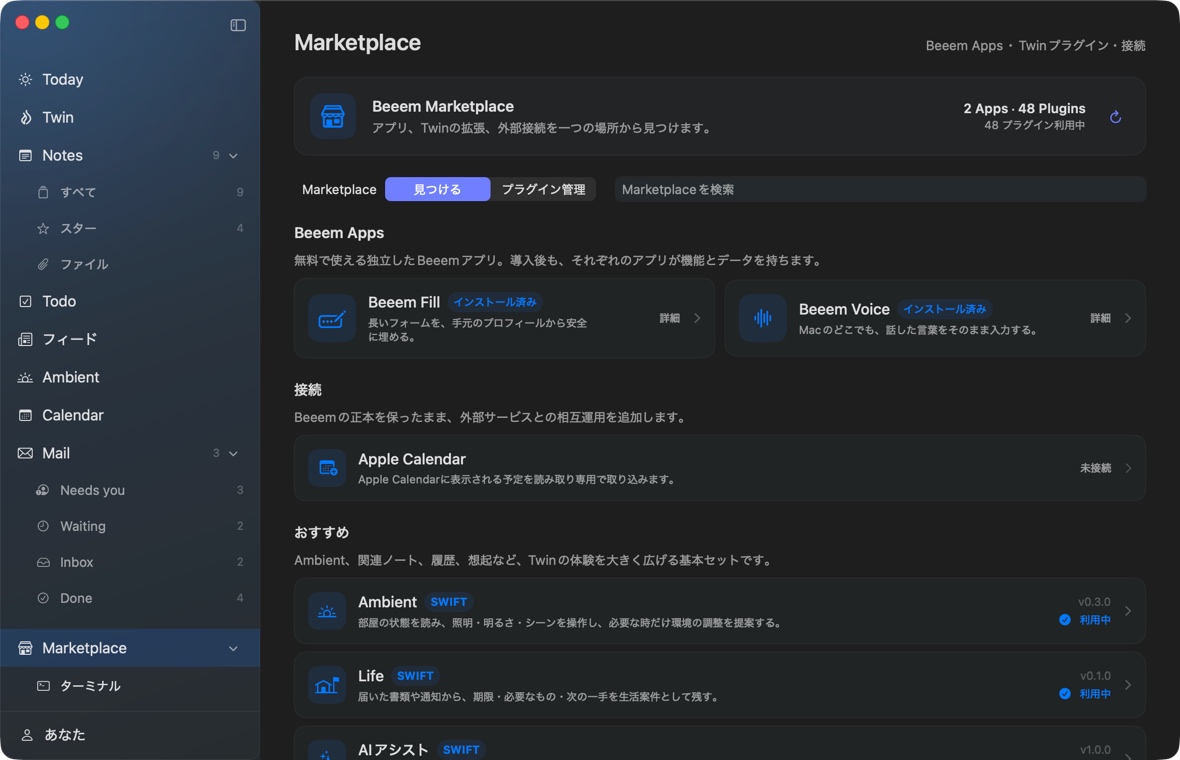1180x760 pixels.
Task: Open the Todo section
Action: point(130,301)
